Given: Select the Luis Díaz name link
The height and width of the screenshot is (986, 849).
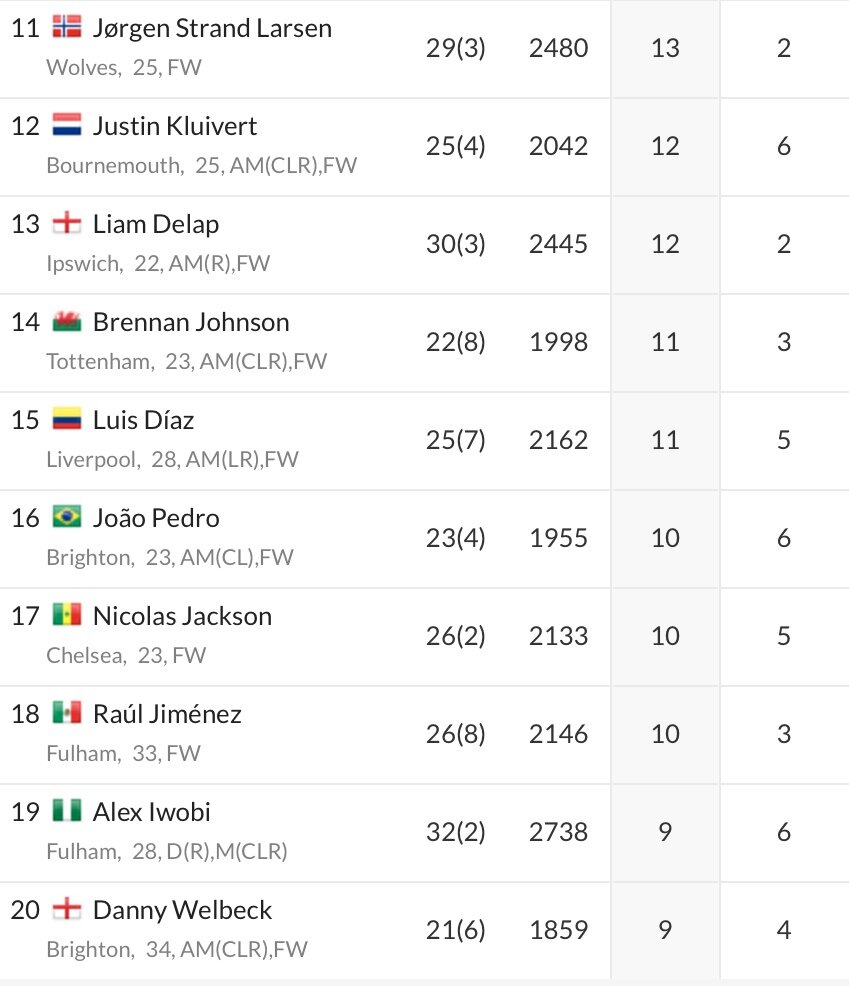Looking at the screenshot, I should coord(143,421).
